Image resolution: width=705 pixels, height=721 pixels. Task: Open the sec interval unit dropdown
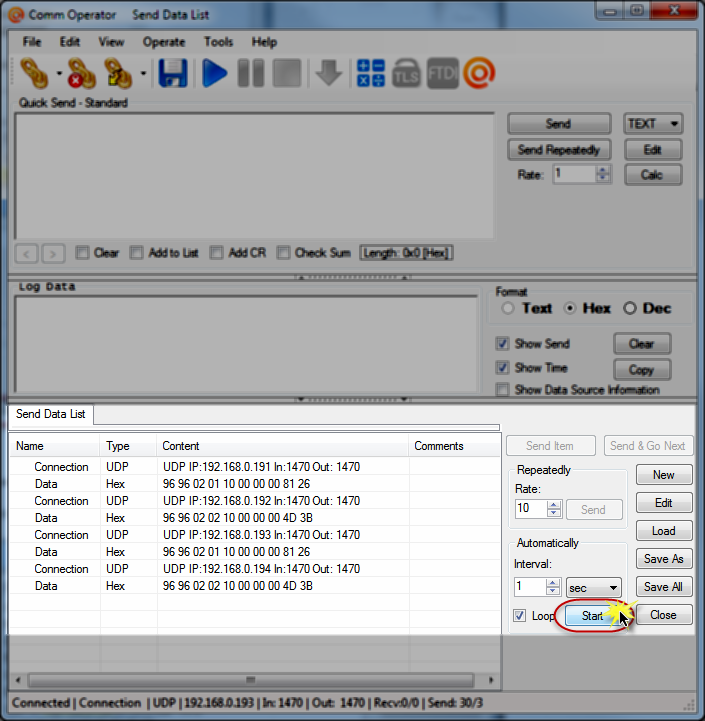593,588
